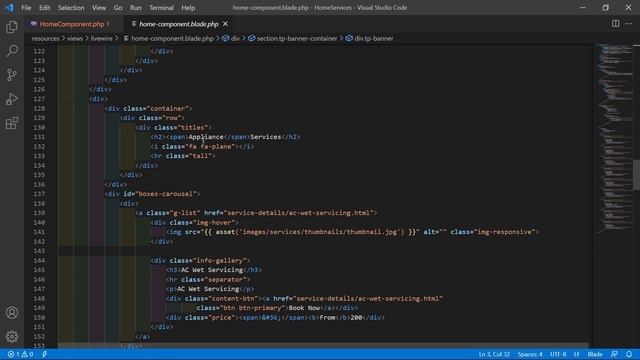Viewport: 640px width, 360px height.
Task: Open the Run and Debug view
Action: click(x=12, y=99)
